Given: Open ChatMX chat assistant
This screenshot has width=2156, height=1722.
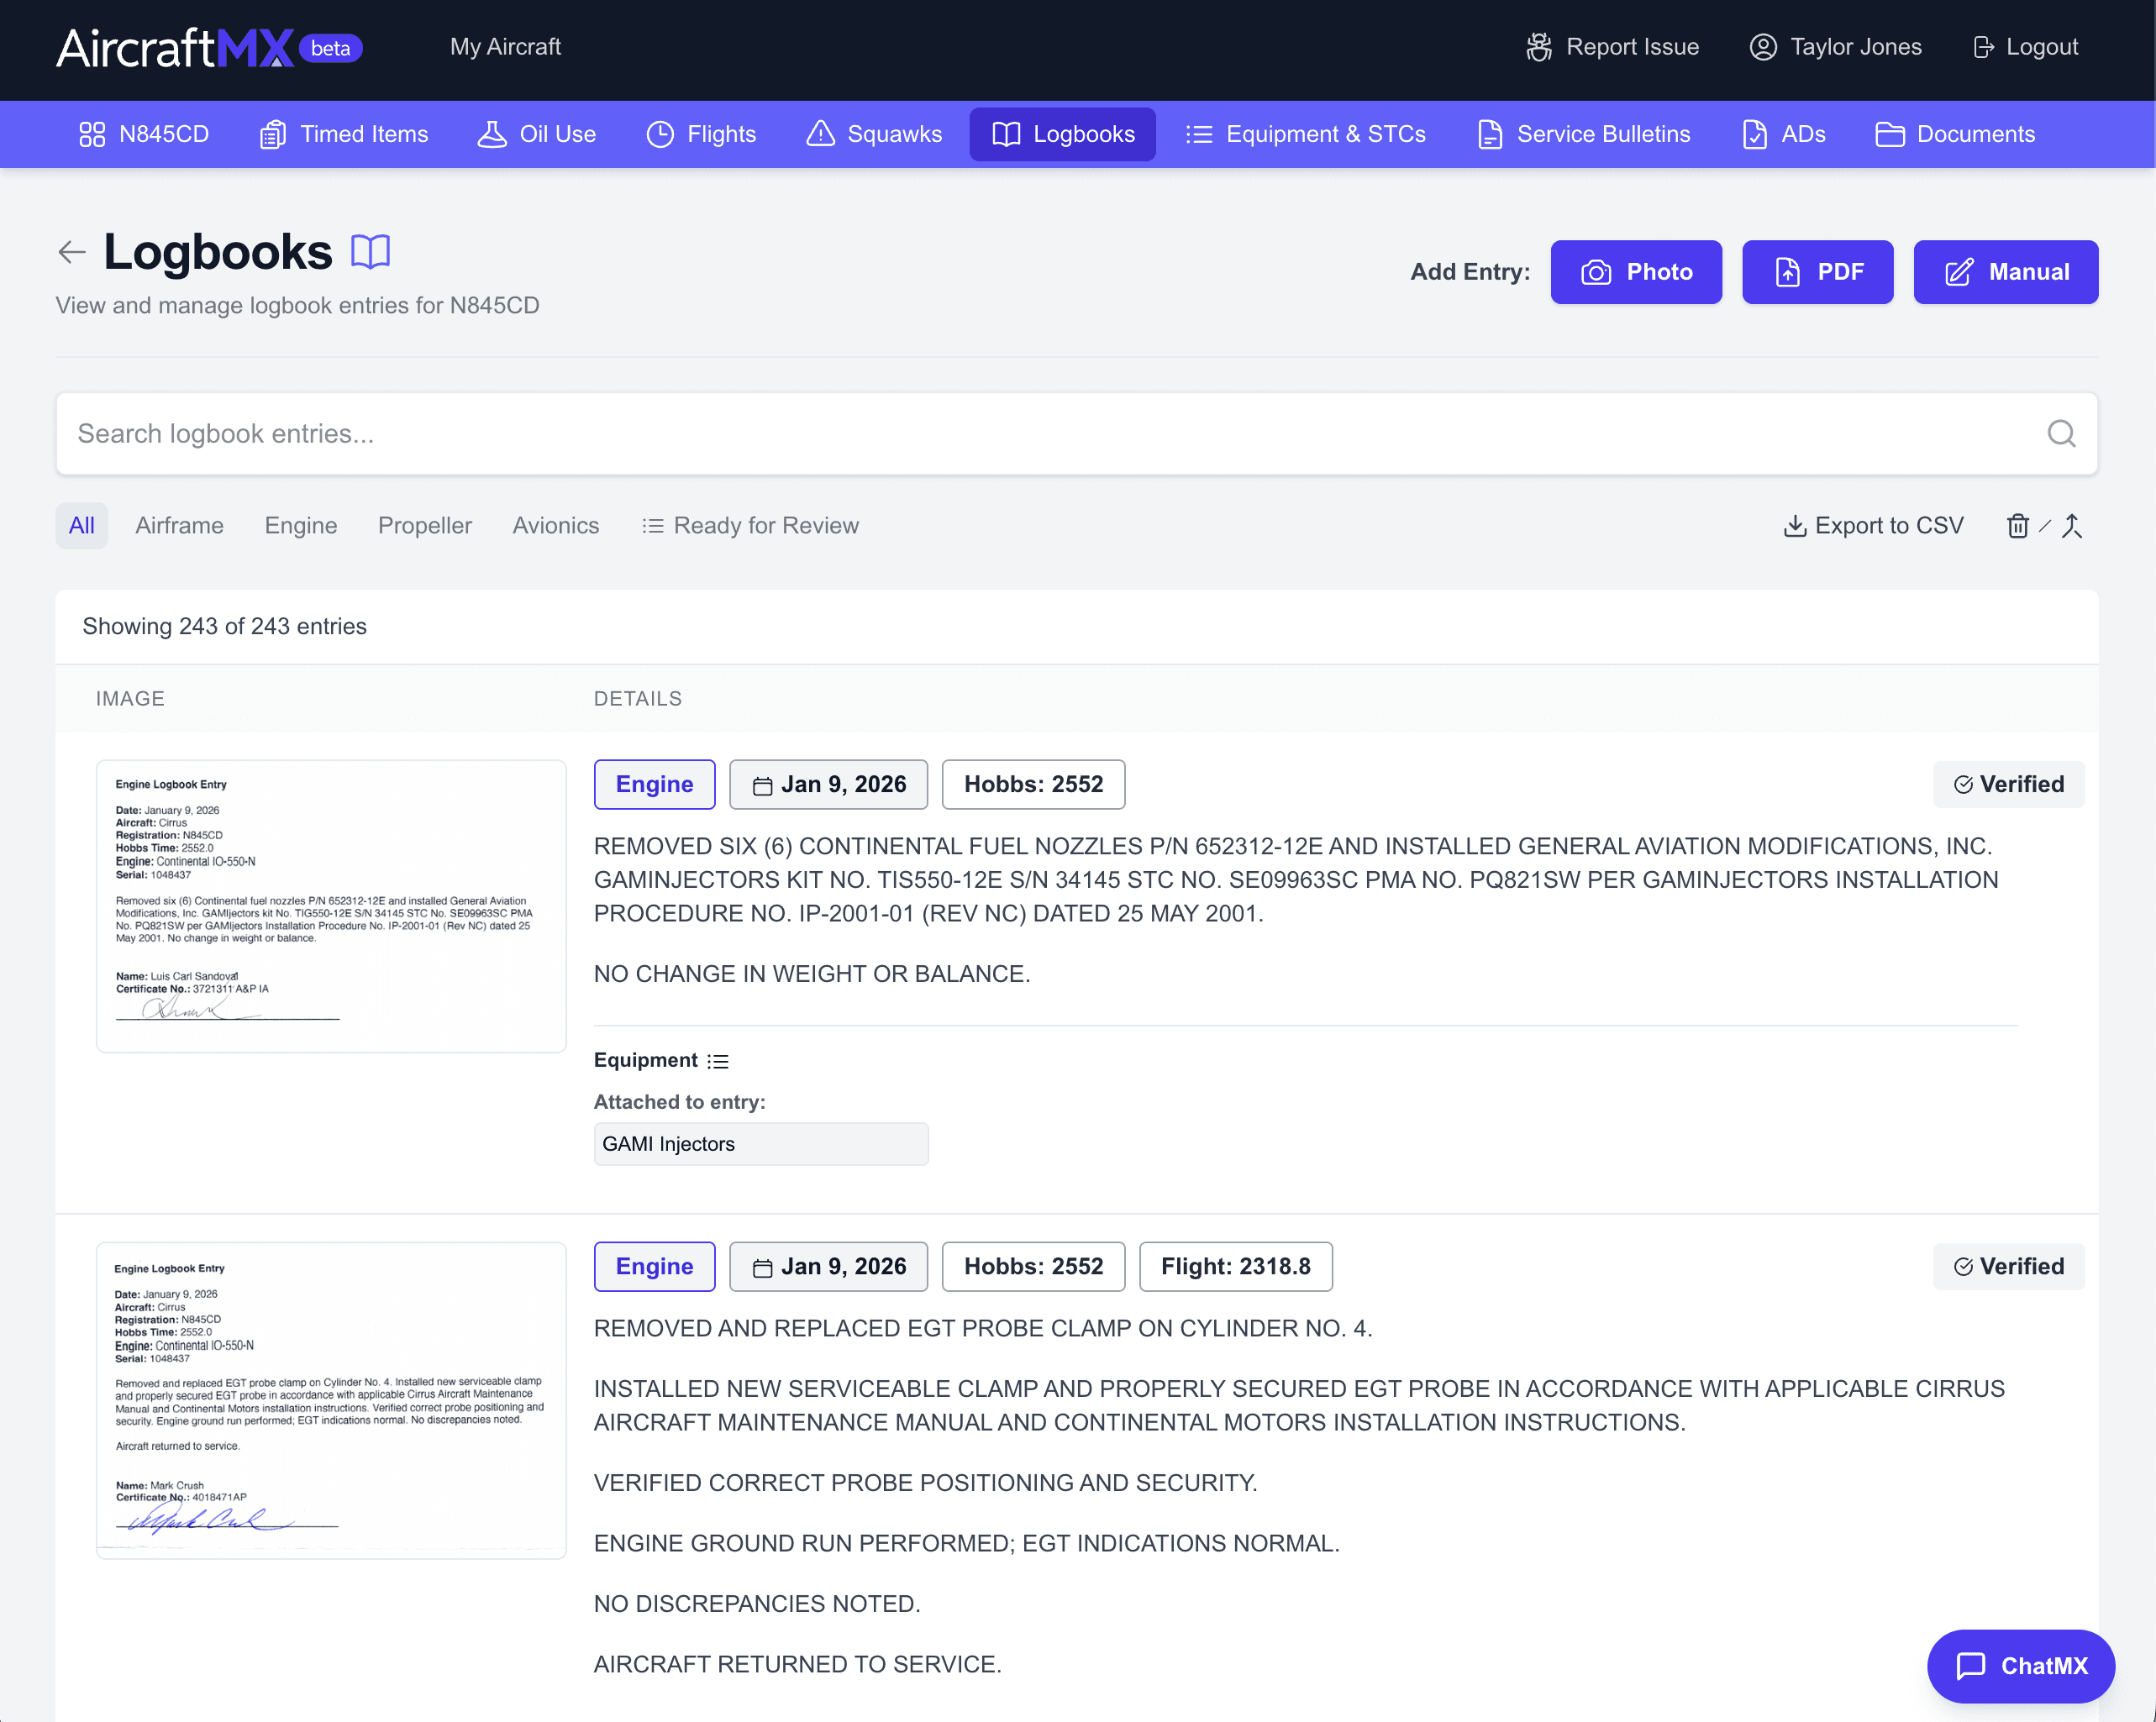Looking at the screenshot, I should click(2021, 1666).
